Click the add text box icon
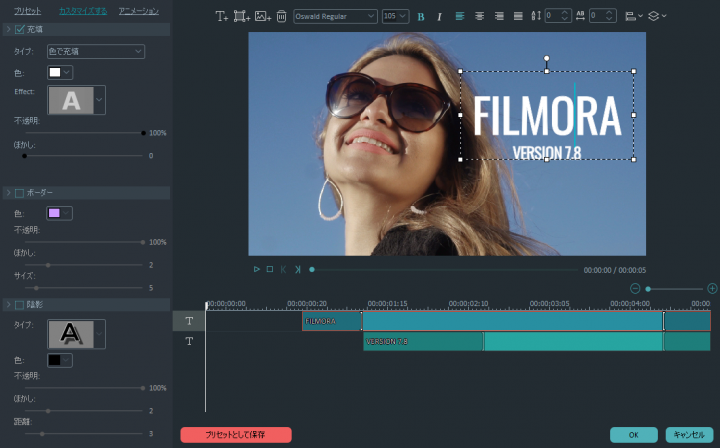Image resolution: width=720 pixels, height=448 pixels. pos(222,16)
